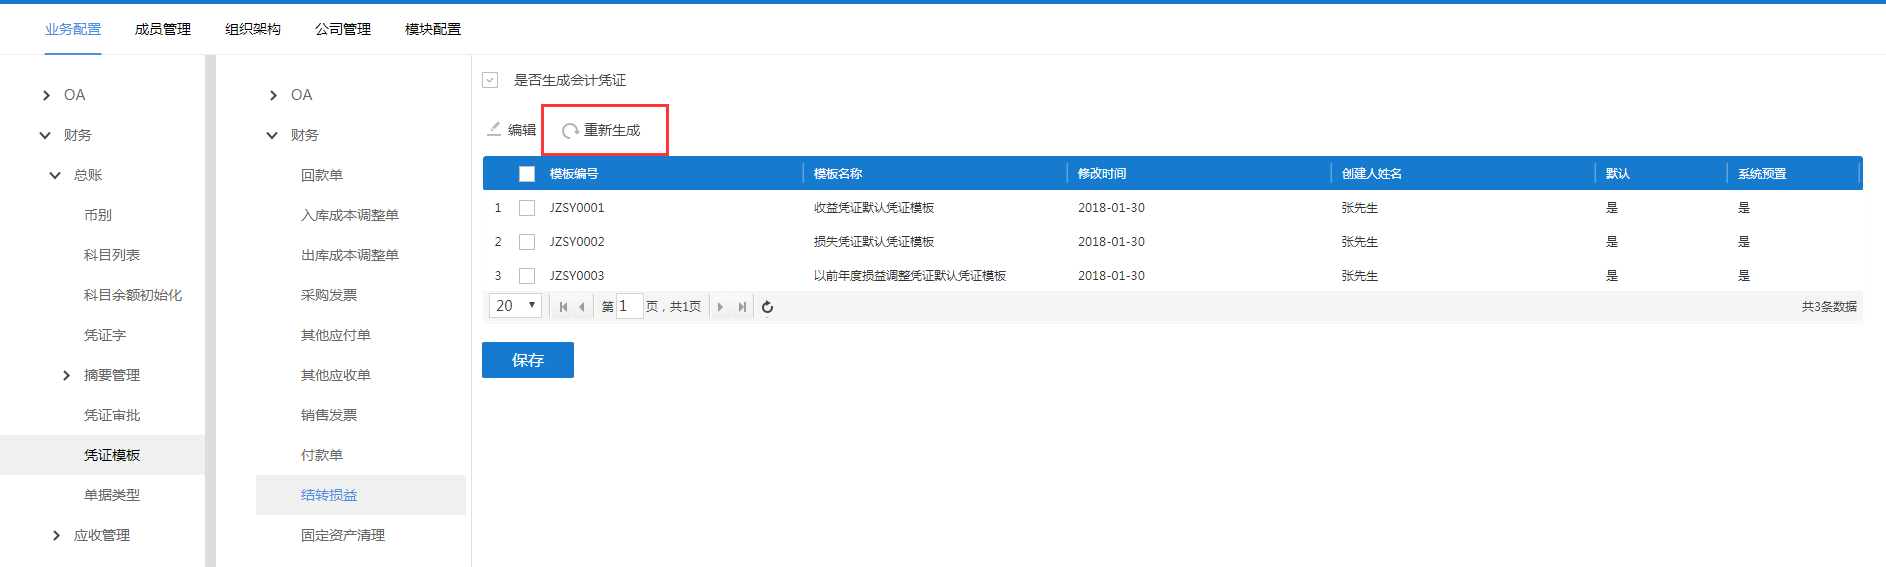
Task: Check the select-all header checkbox
Action: pos(527,174)
